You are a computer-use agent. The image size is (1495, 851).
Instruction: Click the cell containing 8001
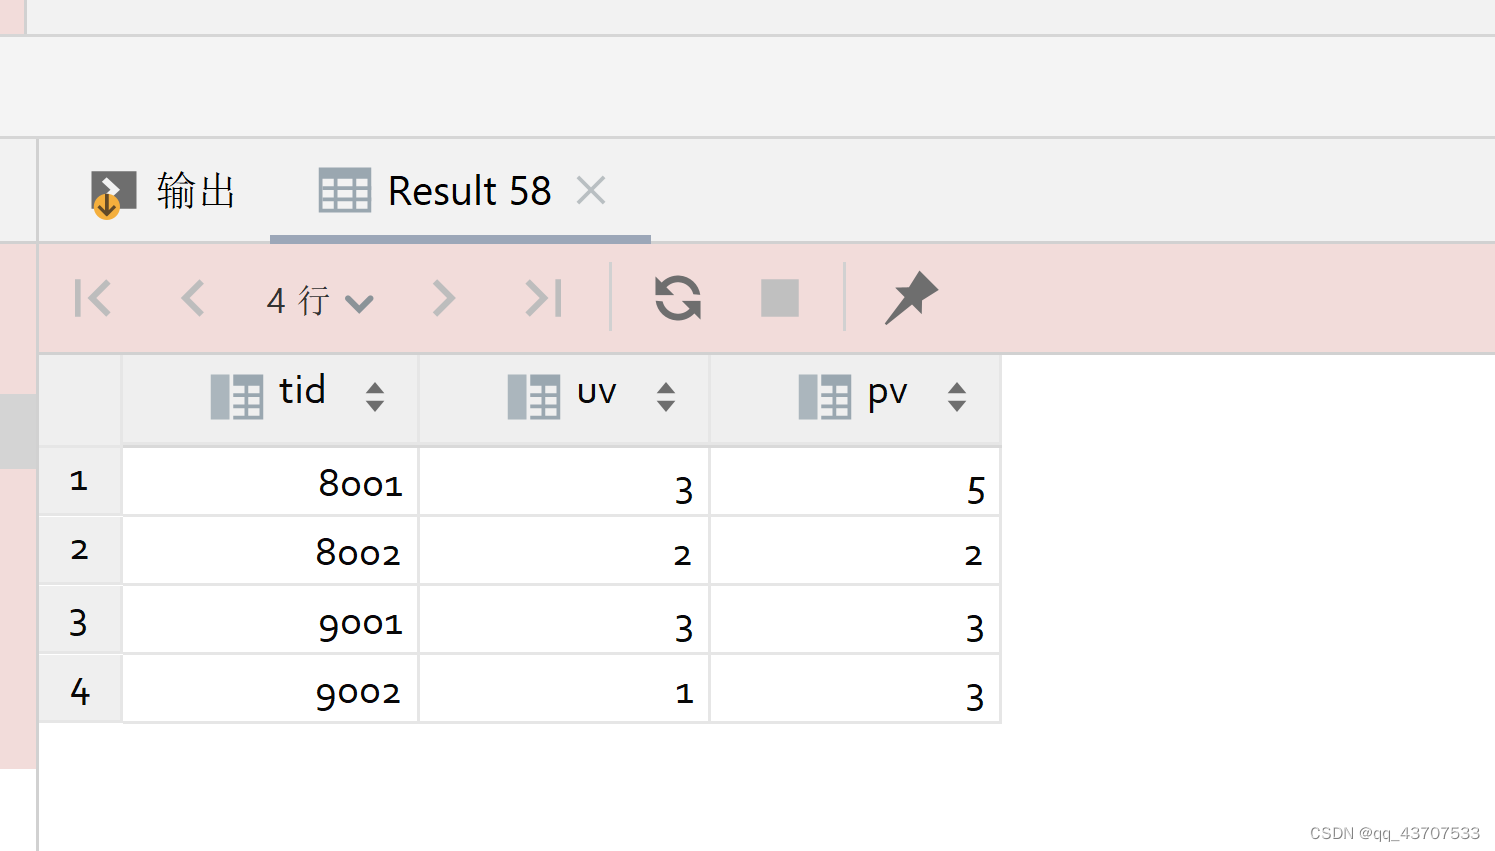tap(269, 481)
